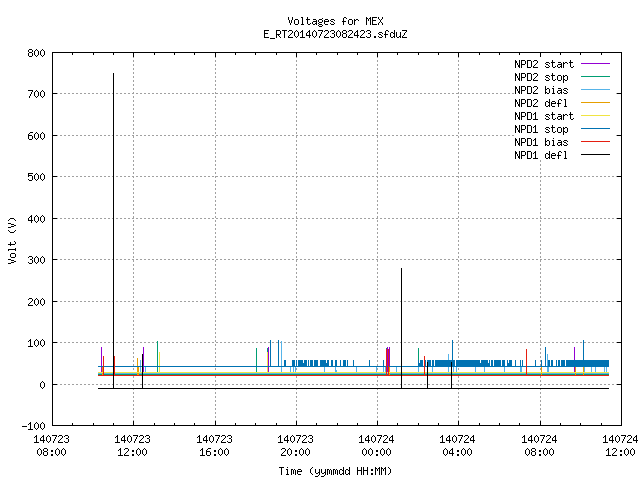This screenshot has height=480, width=640.
Task: Click the 'NPD2 start' legend label
Action: 544,64
